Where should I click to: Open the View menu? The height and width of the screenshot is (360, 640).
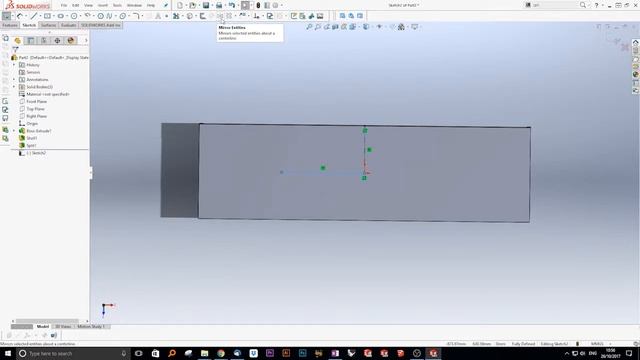[x=88, y=5]
